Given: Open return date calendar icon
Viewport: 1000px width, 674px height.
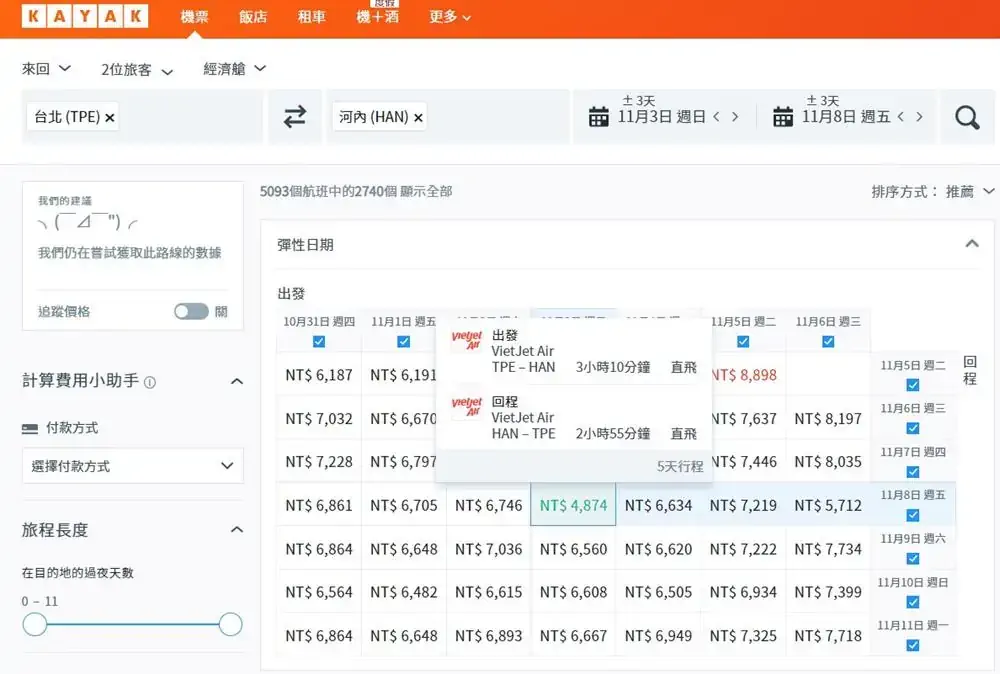Looking at the screenshot, I should pyautogui.click(x=783, y=117).
